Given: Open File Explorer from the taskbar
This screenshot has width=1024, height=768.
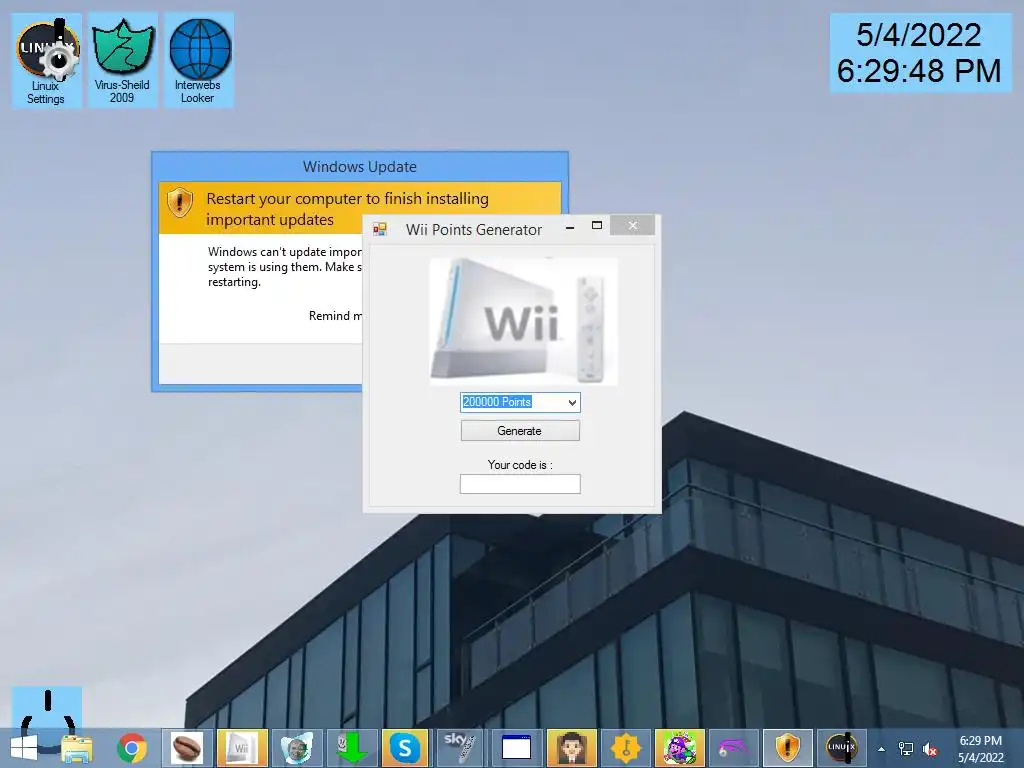Looking at the screenshot, I should coord(77,748).
